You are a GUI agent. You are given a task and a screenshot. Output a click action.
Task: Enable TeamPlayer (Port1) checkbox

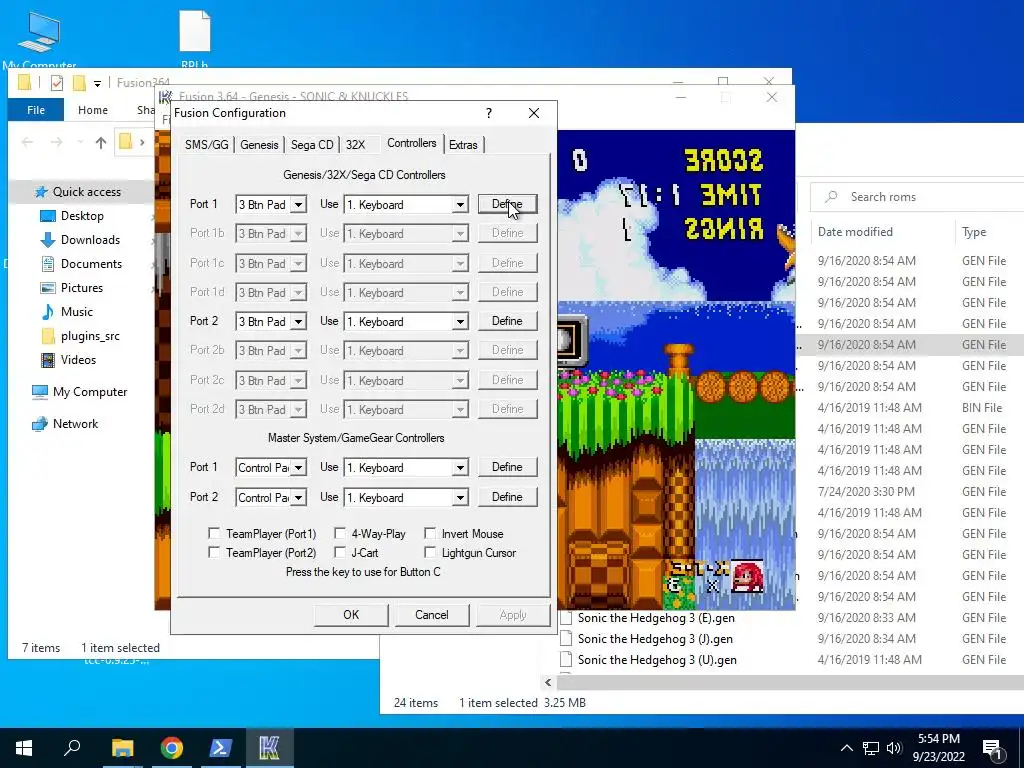214,534
